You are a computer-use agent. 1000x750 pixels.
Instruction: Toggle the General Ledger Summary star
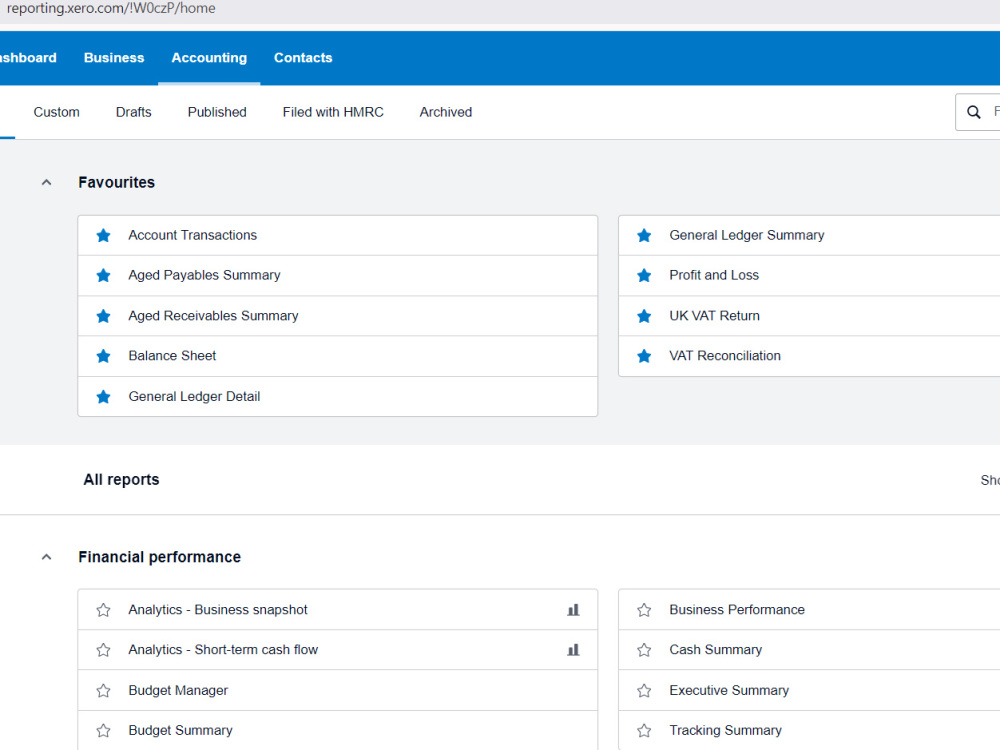[x=644, y=235]
